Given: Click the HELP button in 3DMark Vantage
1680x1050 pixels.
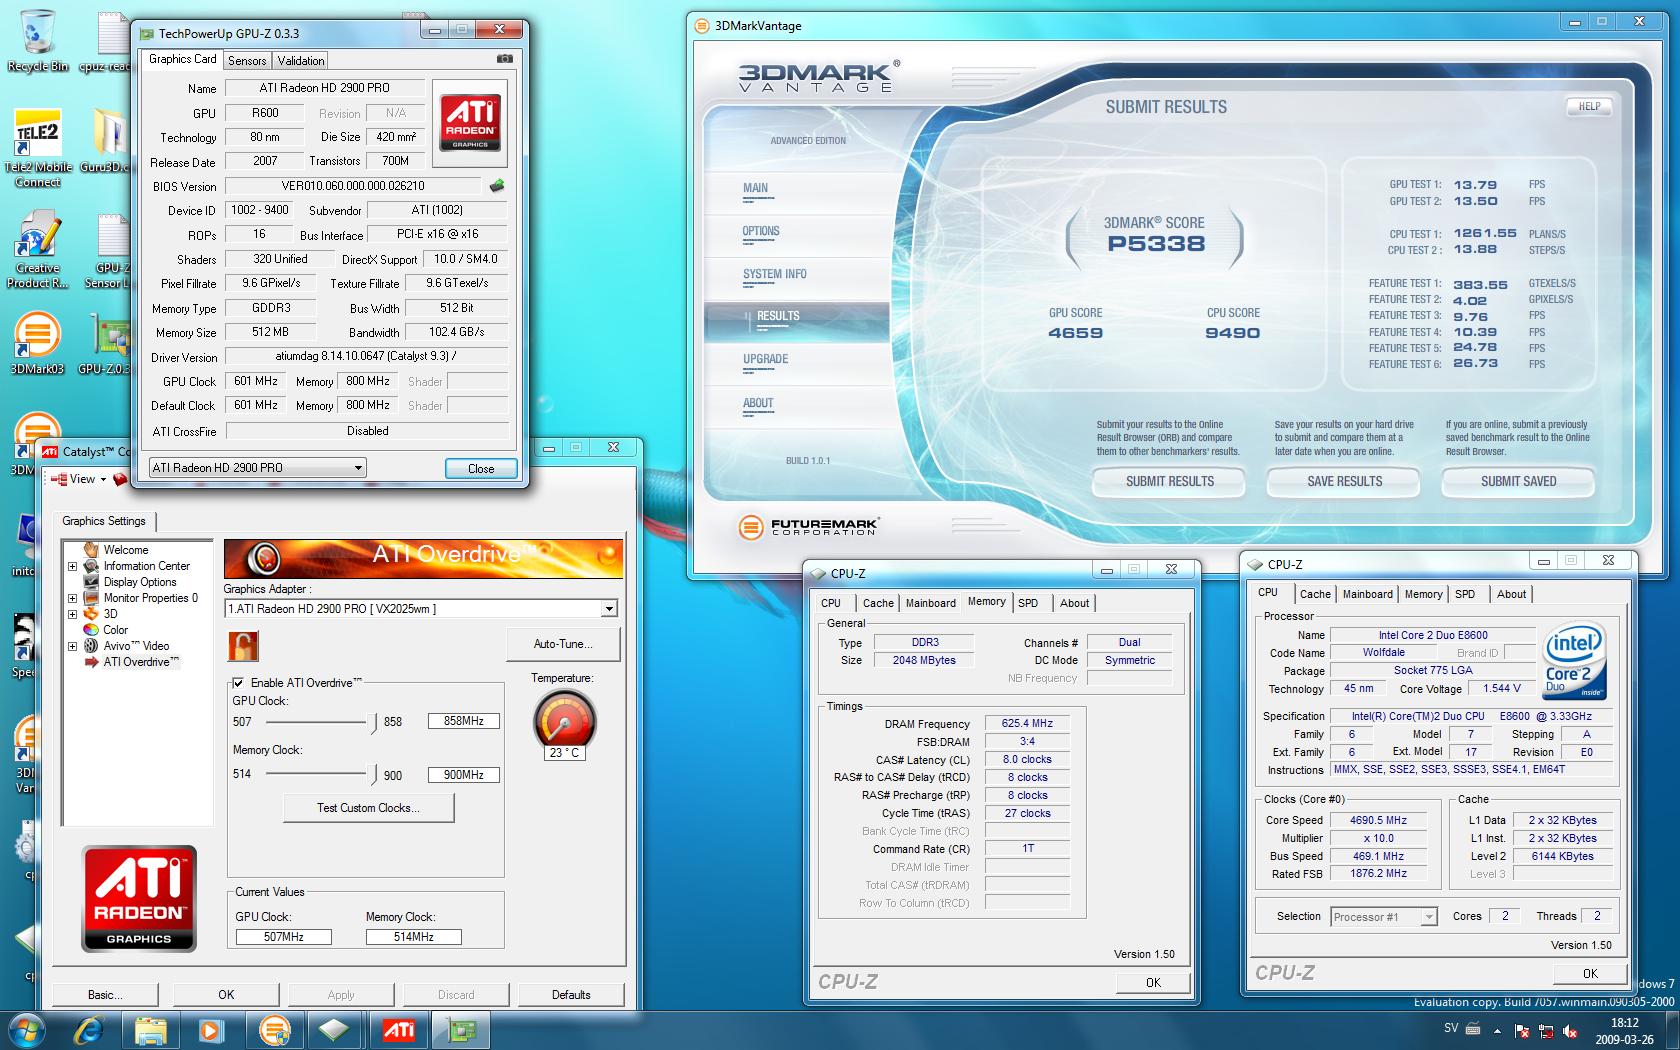Looking at the screenshot, I should pos(1589,106).
